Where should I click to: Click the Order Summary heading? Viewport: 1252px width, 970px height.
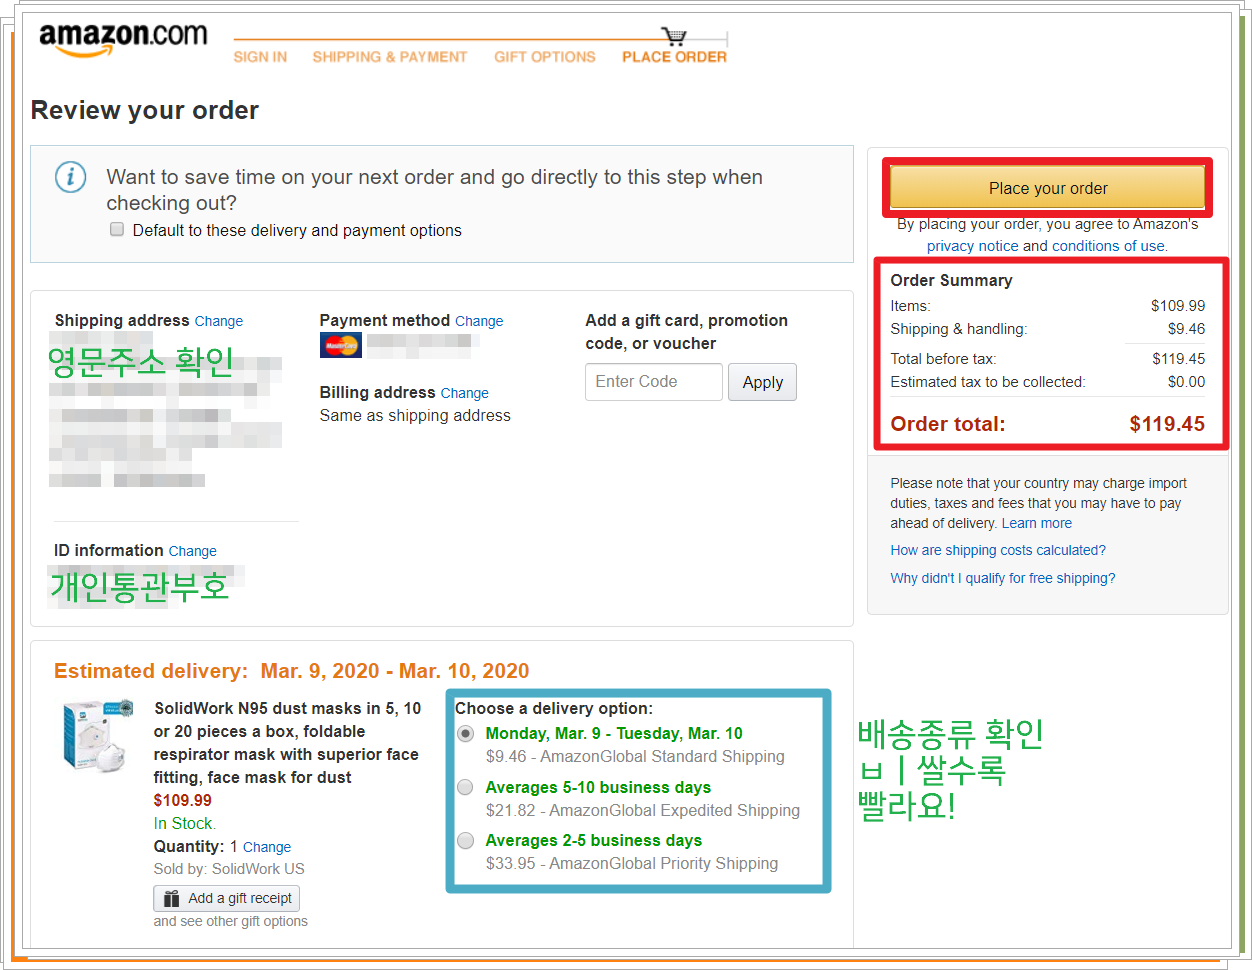(x=951, y=281)
